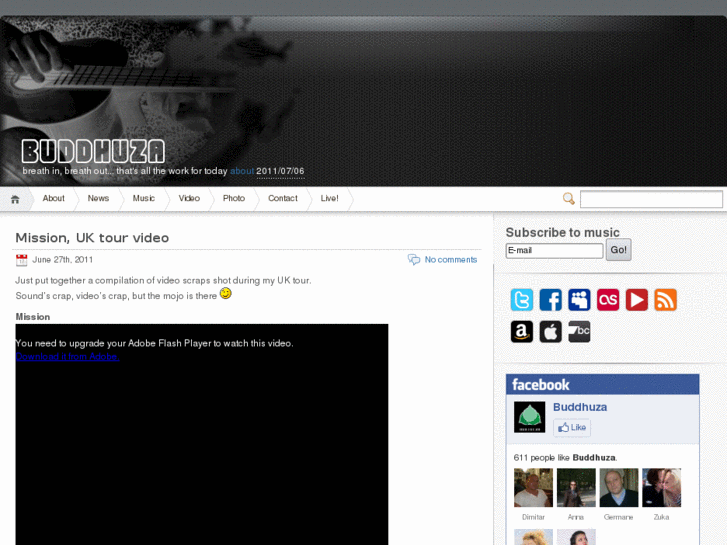Open Germane's profile thumbnail
This screenshot has width=727, height=545.
(619, 487)
